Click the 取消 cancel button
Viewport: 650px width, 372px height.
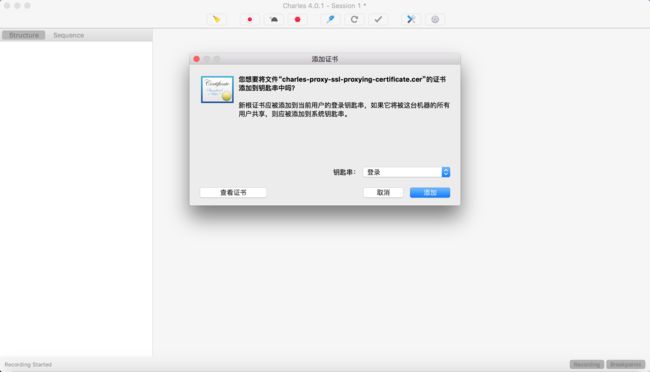pyautogui.click(x=383, y=192)
